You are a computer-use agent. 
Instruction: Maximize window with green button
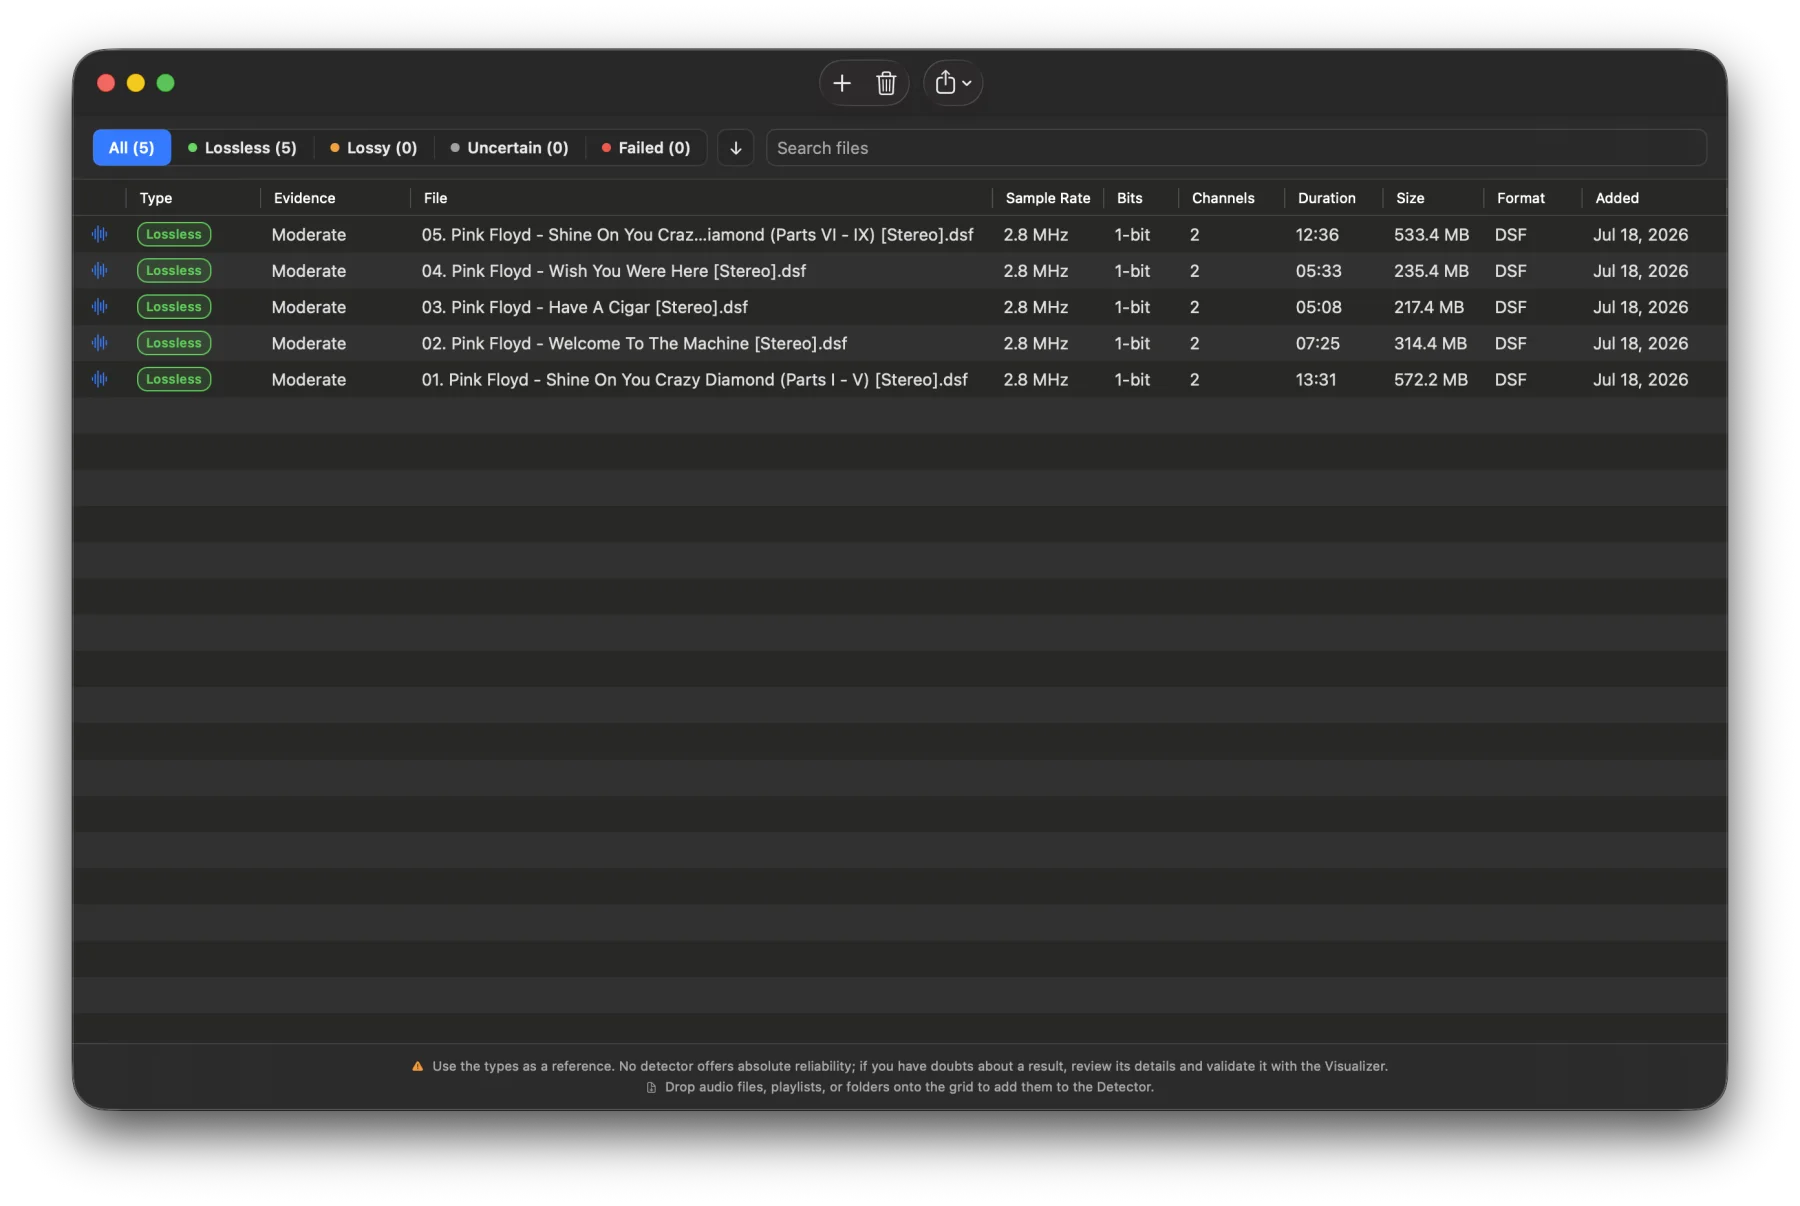tap(166, 83)
